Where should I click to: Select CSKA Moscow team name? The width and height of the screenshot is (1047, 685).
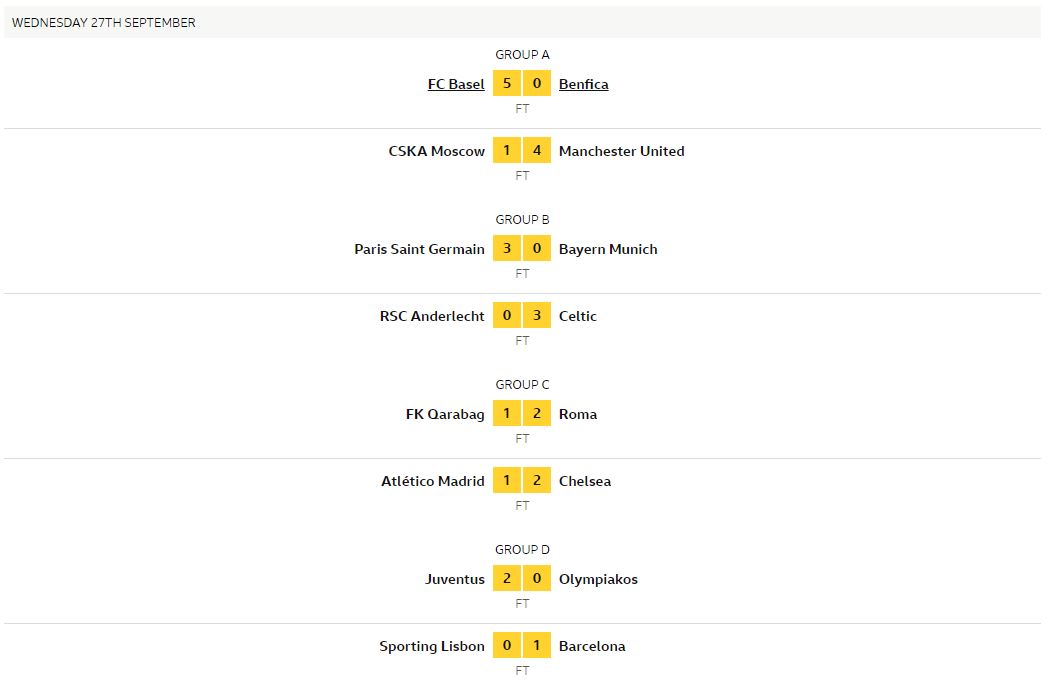pos(436,151)
